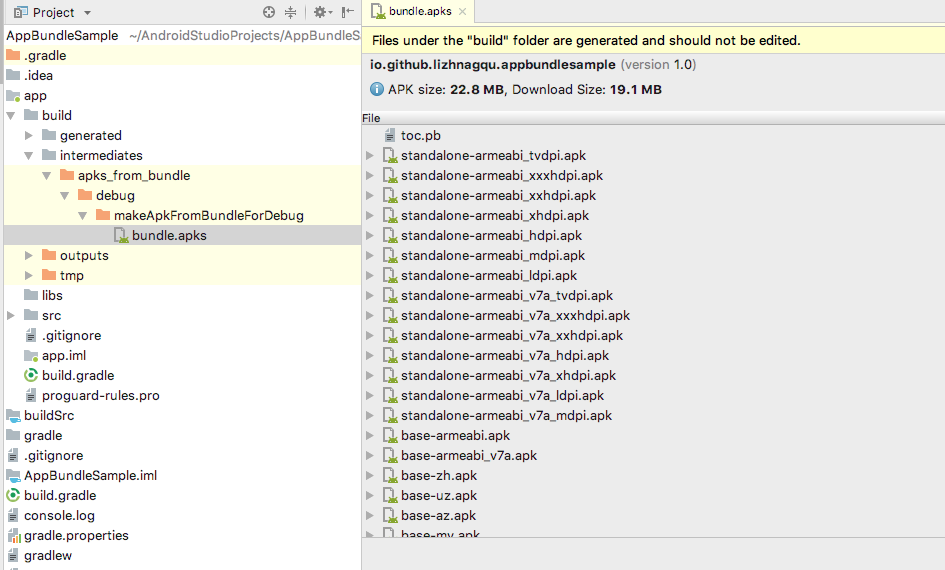Collapse the build folder

[x=12, y=115]
